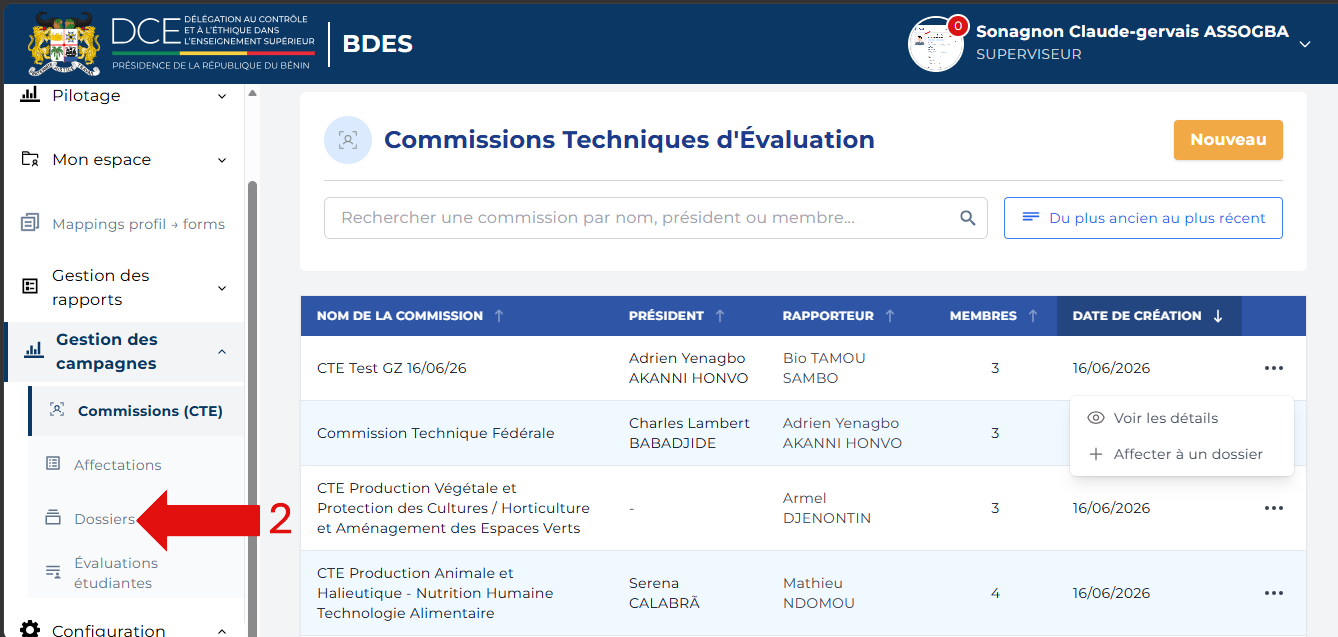The image size is (1338, 637).
Task: Sort by Nom de la commission header
Action: click(400, 316)
